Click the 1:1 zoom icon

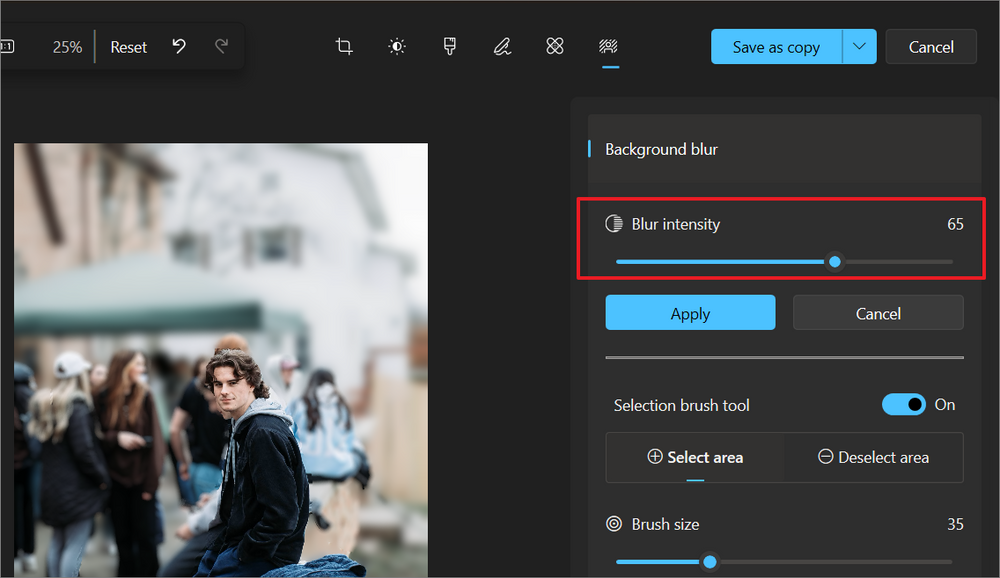click(8, 46)
